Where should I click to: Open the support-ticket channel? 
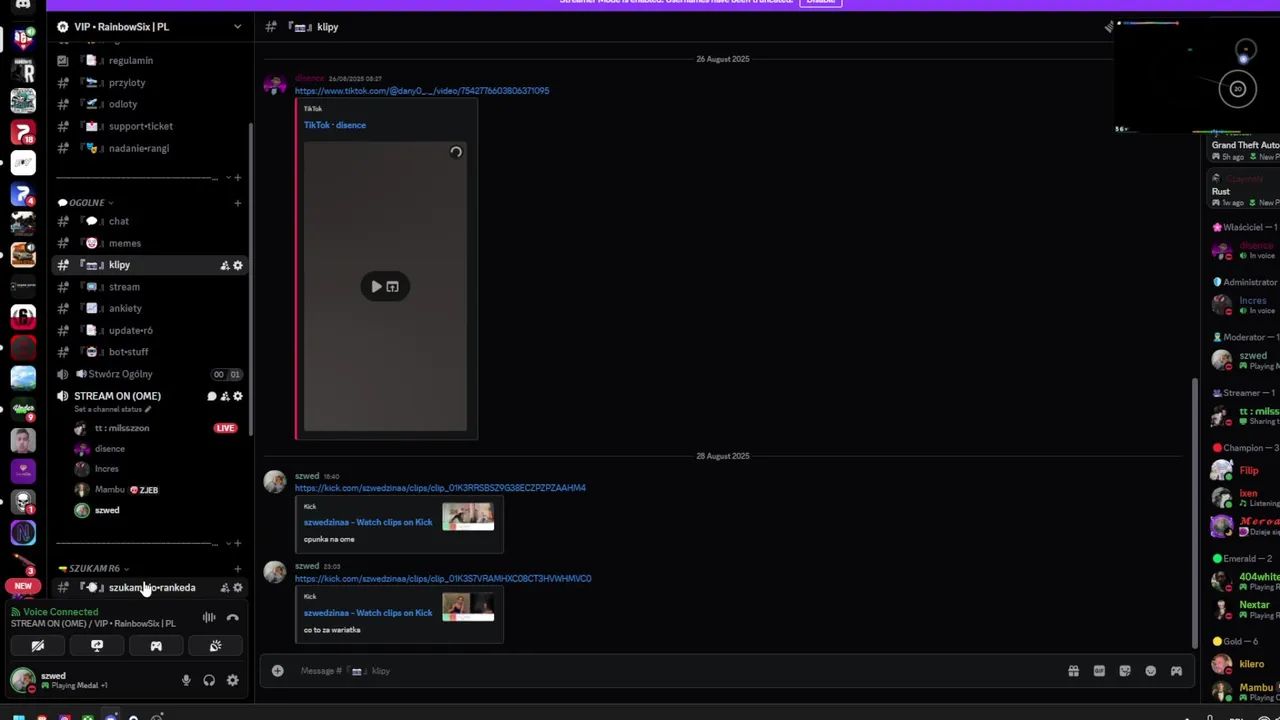(x=150, y=126)
